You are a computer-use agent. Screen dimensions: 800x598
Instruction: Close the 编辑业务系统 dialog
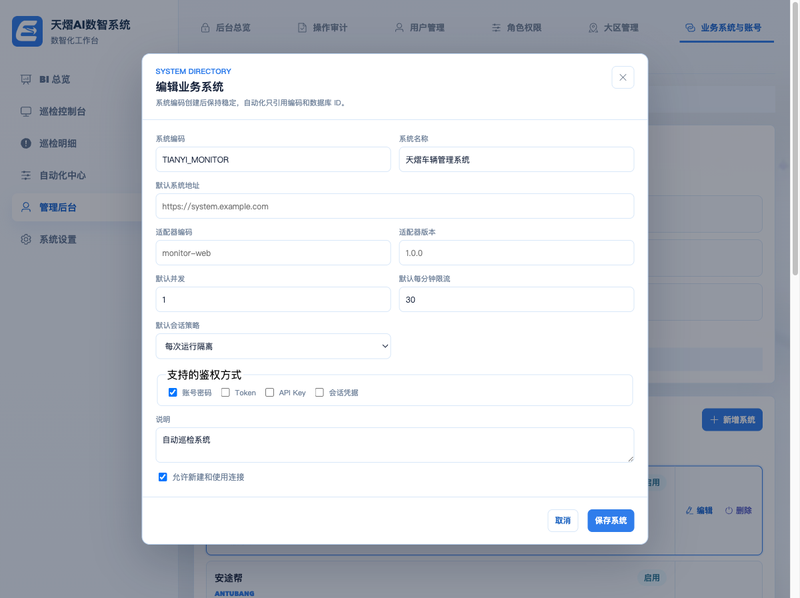pos(622,78)
